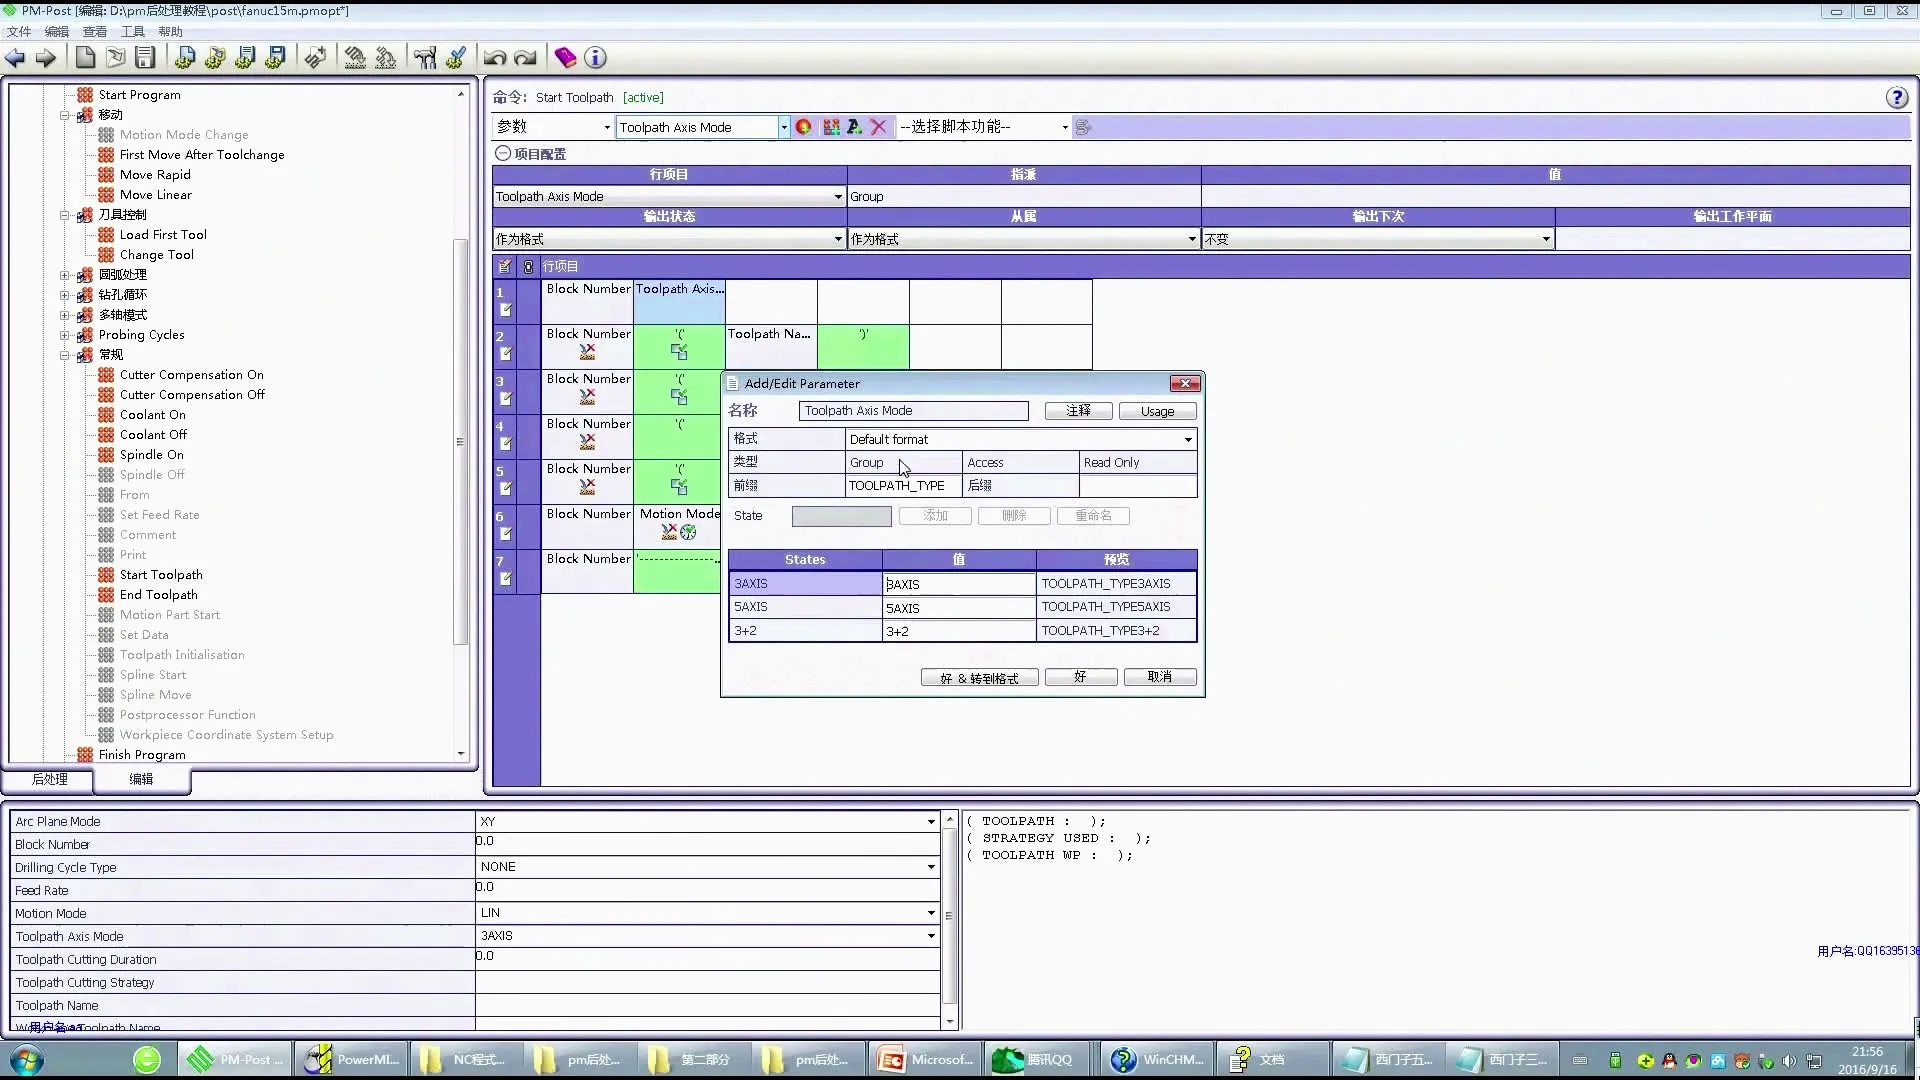
Task: Toggle the checkbox on row 7
Action: [505, 579]
